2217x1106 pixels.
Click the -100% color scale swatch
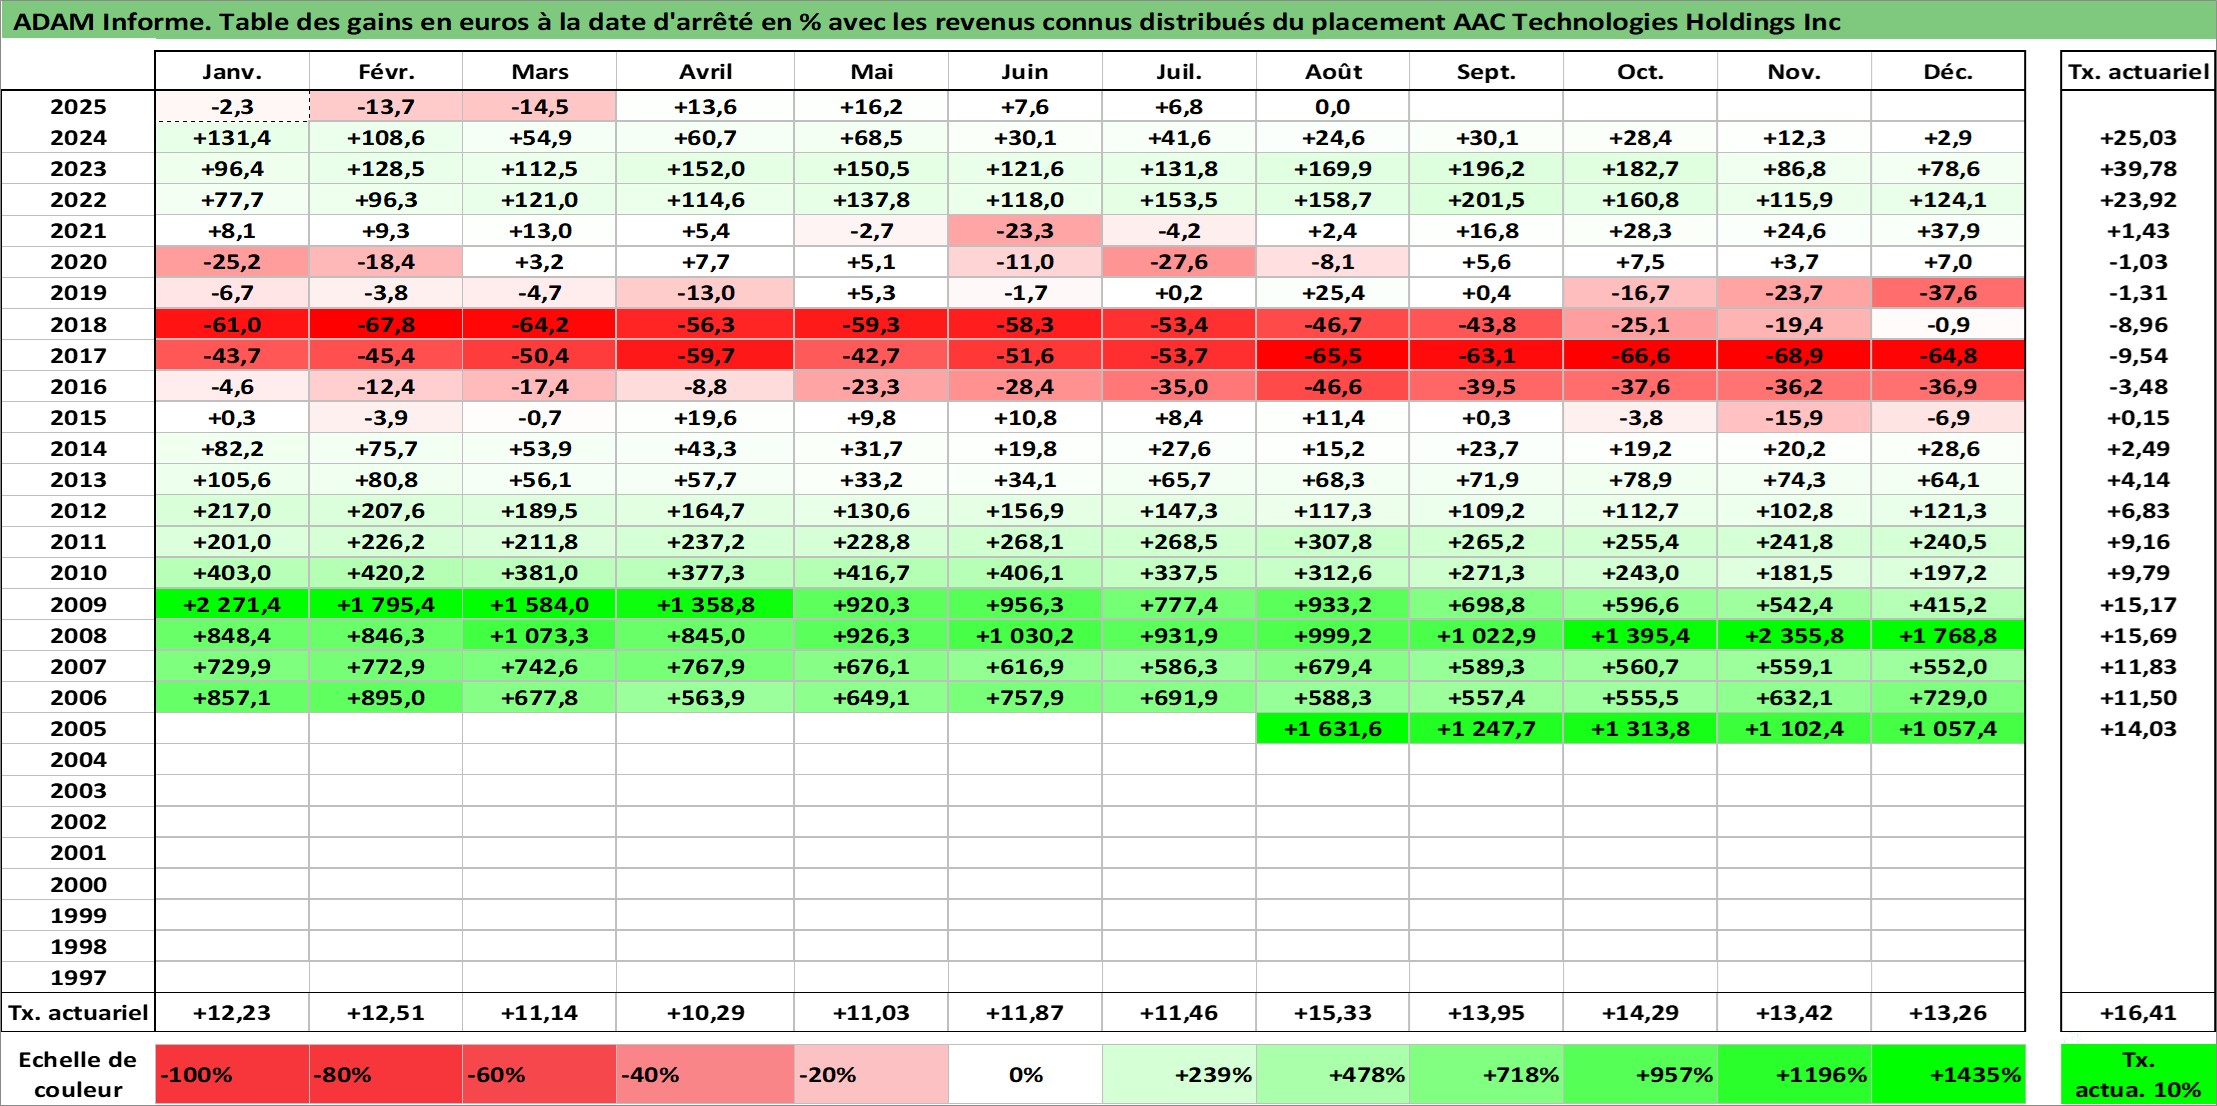(x=232, y=1075)
